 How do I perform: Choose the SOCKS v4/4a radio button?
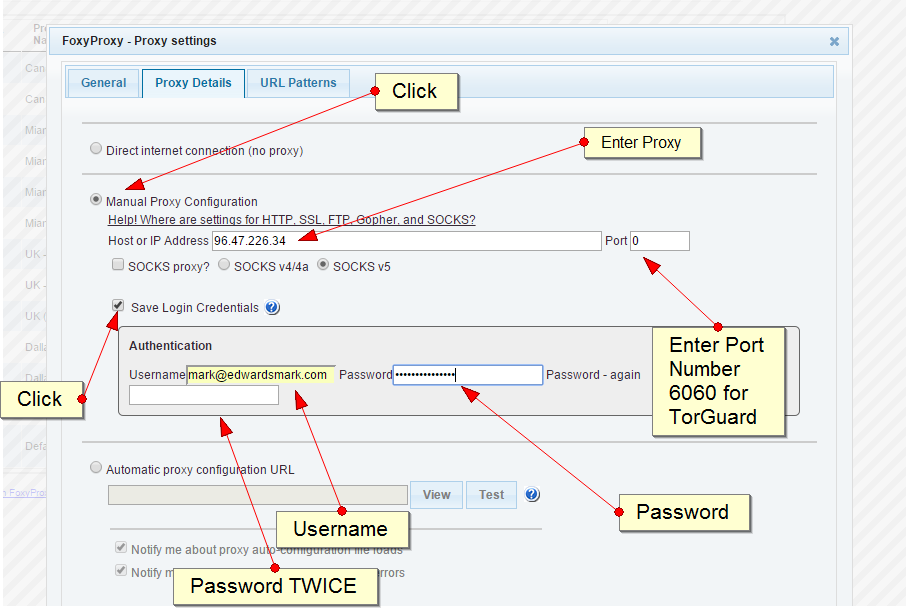[x=224, y=265]
